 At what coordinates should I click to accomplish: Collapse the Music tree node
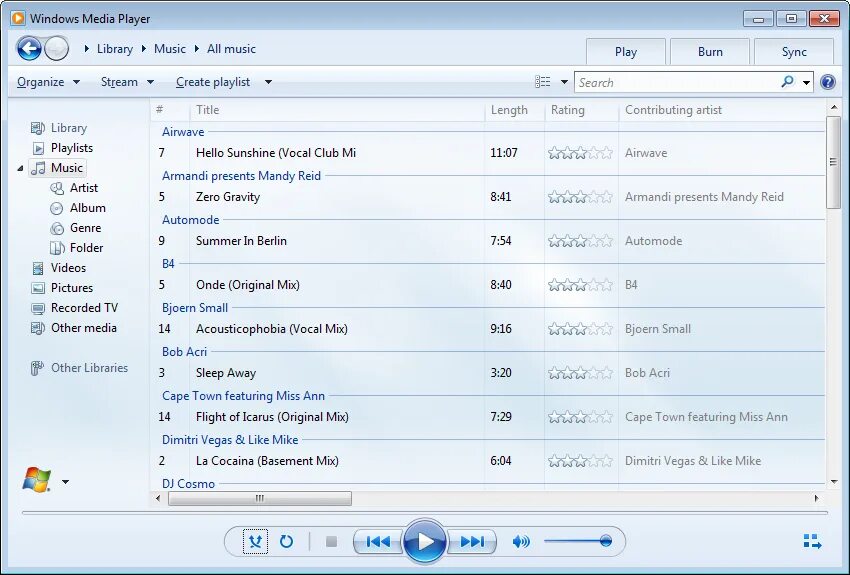[x=20, y=169]
